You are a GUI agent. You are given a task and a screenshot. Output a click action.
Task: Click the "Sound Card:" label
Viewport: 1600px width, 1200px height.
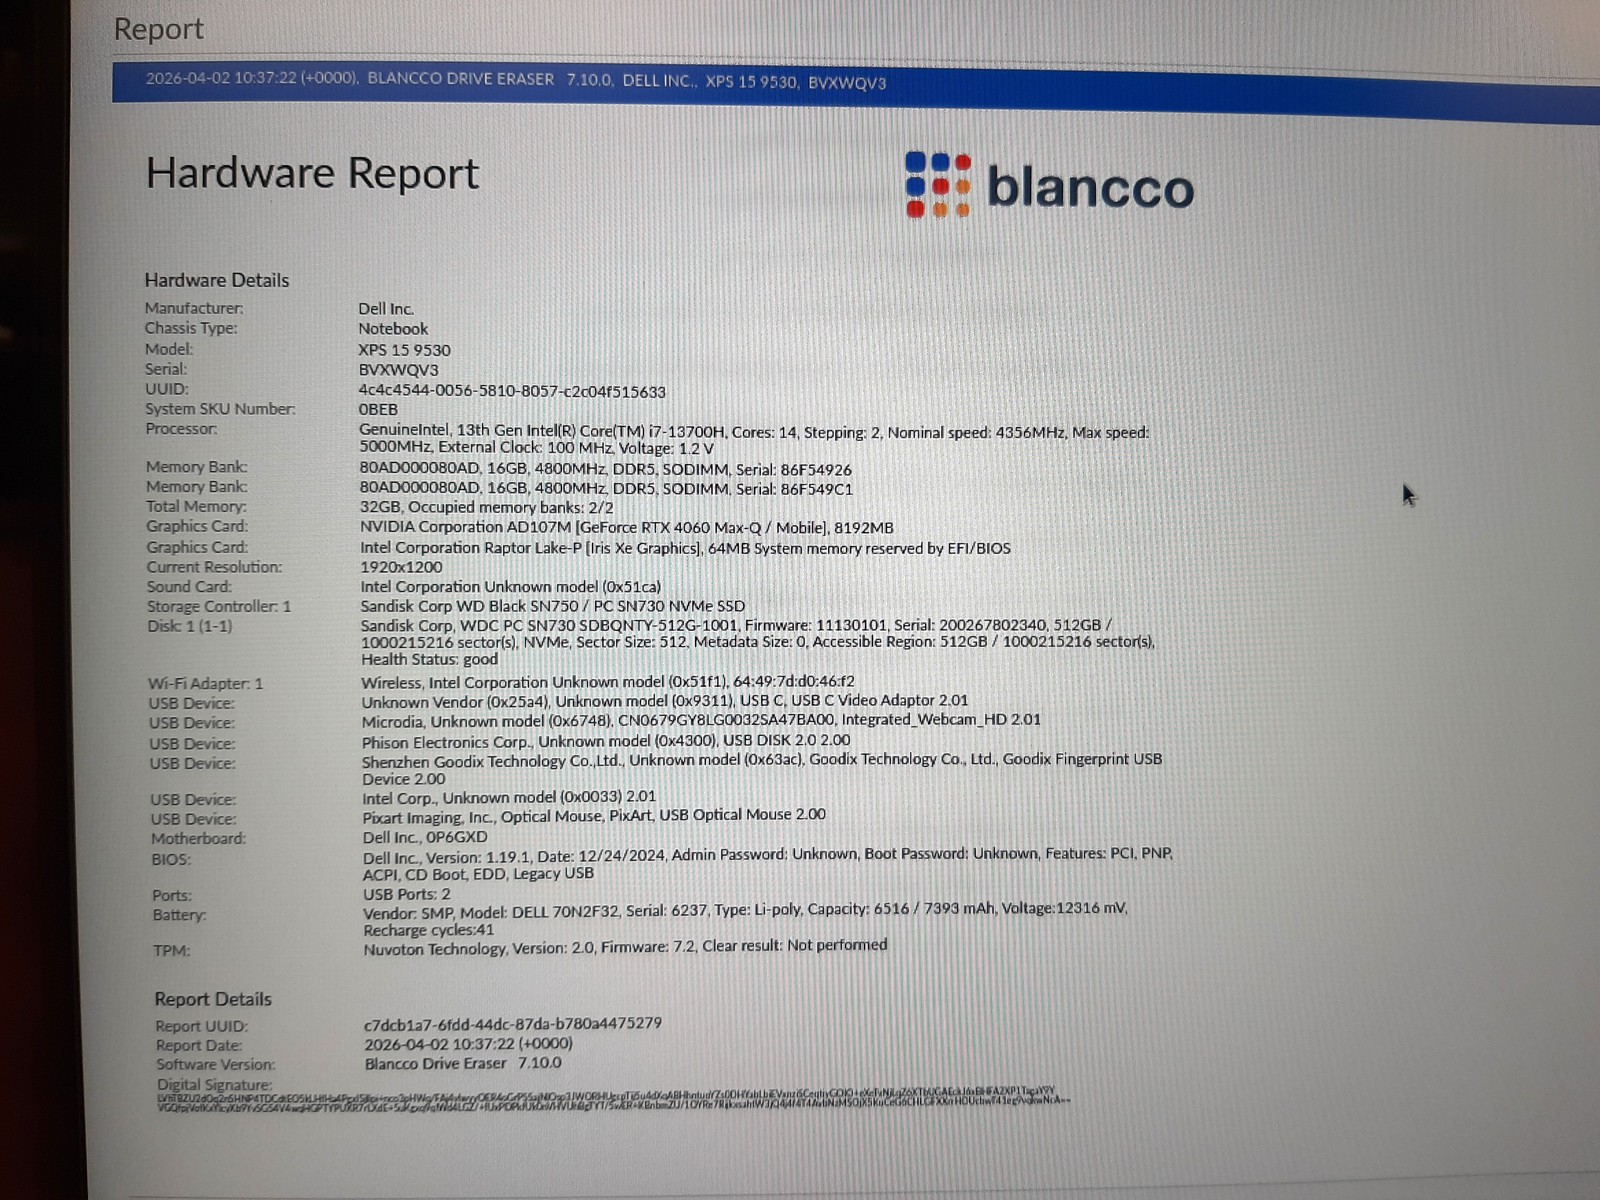[189, 587]
